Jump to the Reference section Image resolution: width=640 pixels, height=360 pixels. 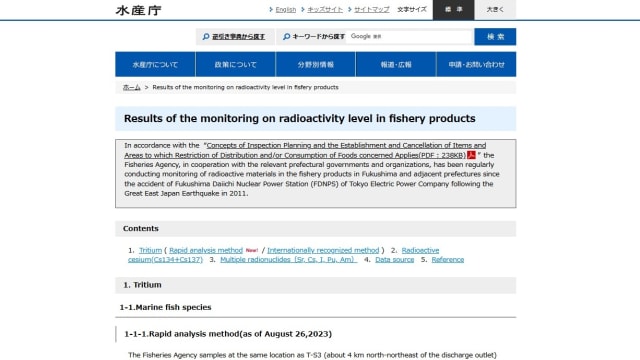pyautogui.click(x=448, y=260)
